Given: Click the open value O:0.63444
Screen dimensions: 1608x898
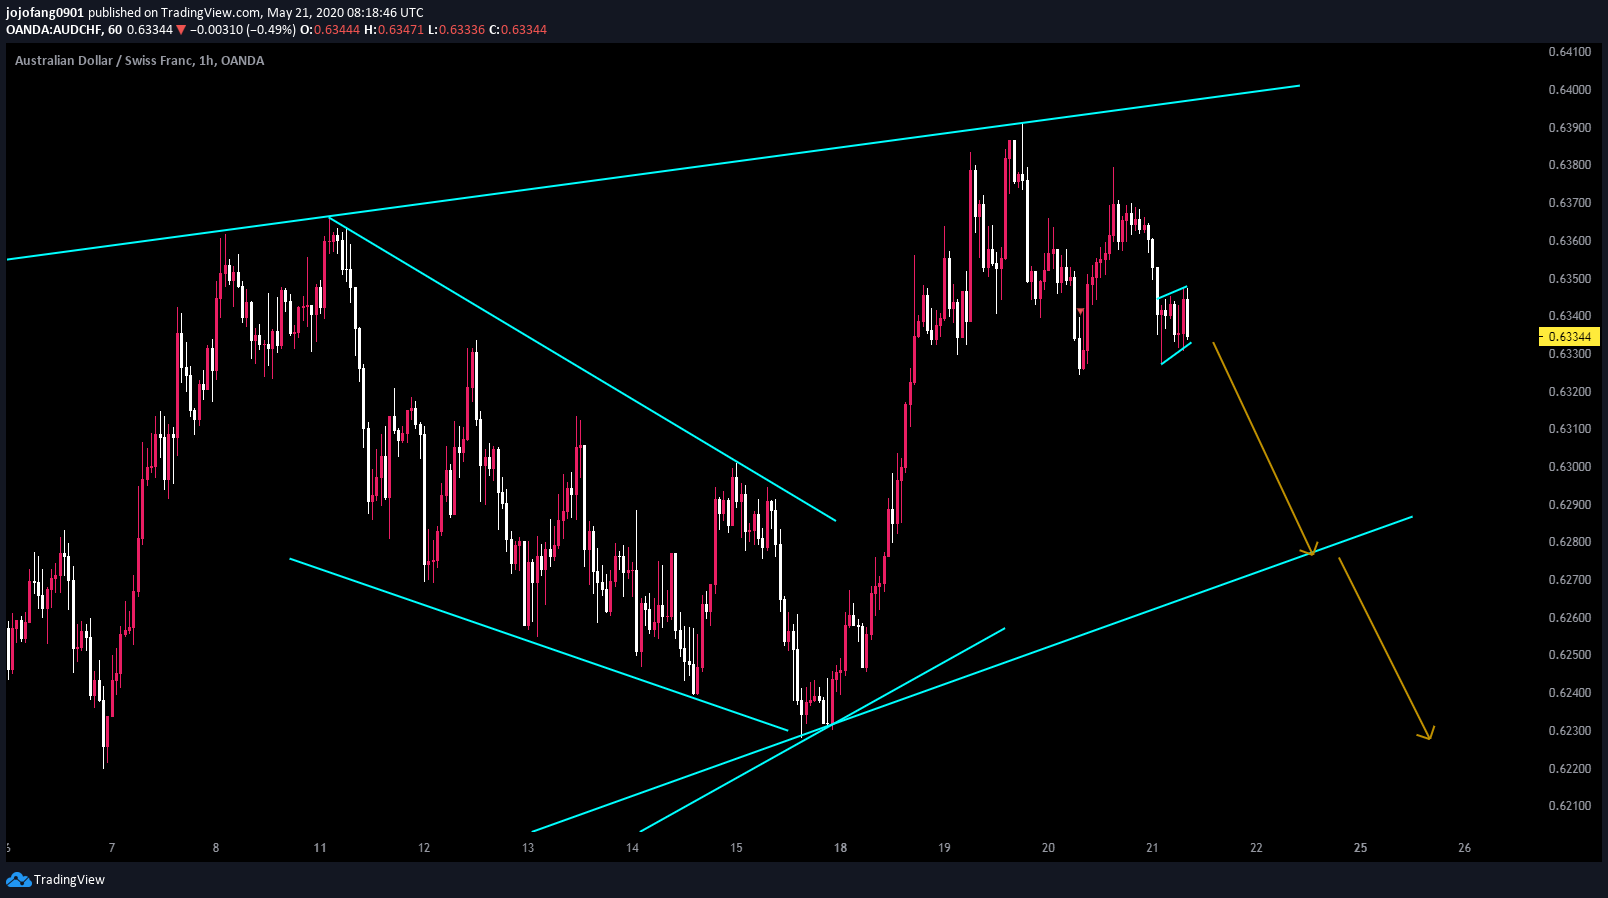Looking at the screenshot, I should point(330,30).
